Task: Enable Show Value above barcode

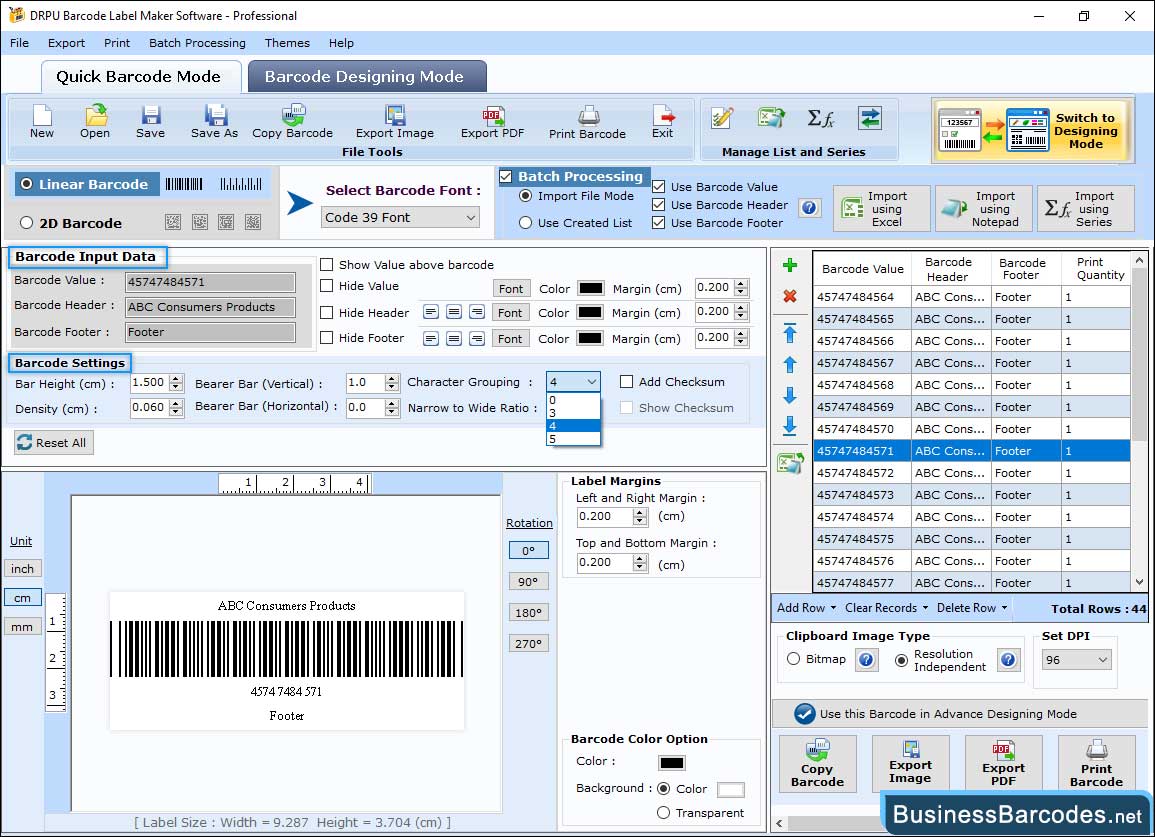Action: [x=326, y=265]
